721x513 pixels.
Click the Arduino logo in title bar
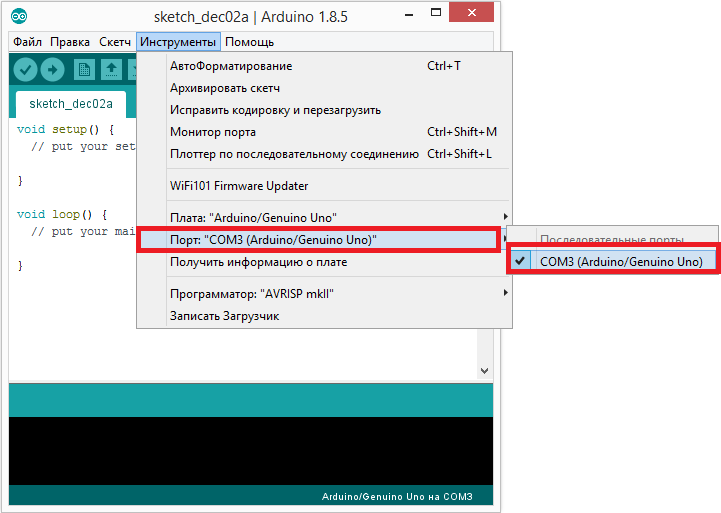[x=19, y=17]
